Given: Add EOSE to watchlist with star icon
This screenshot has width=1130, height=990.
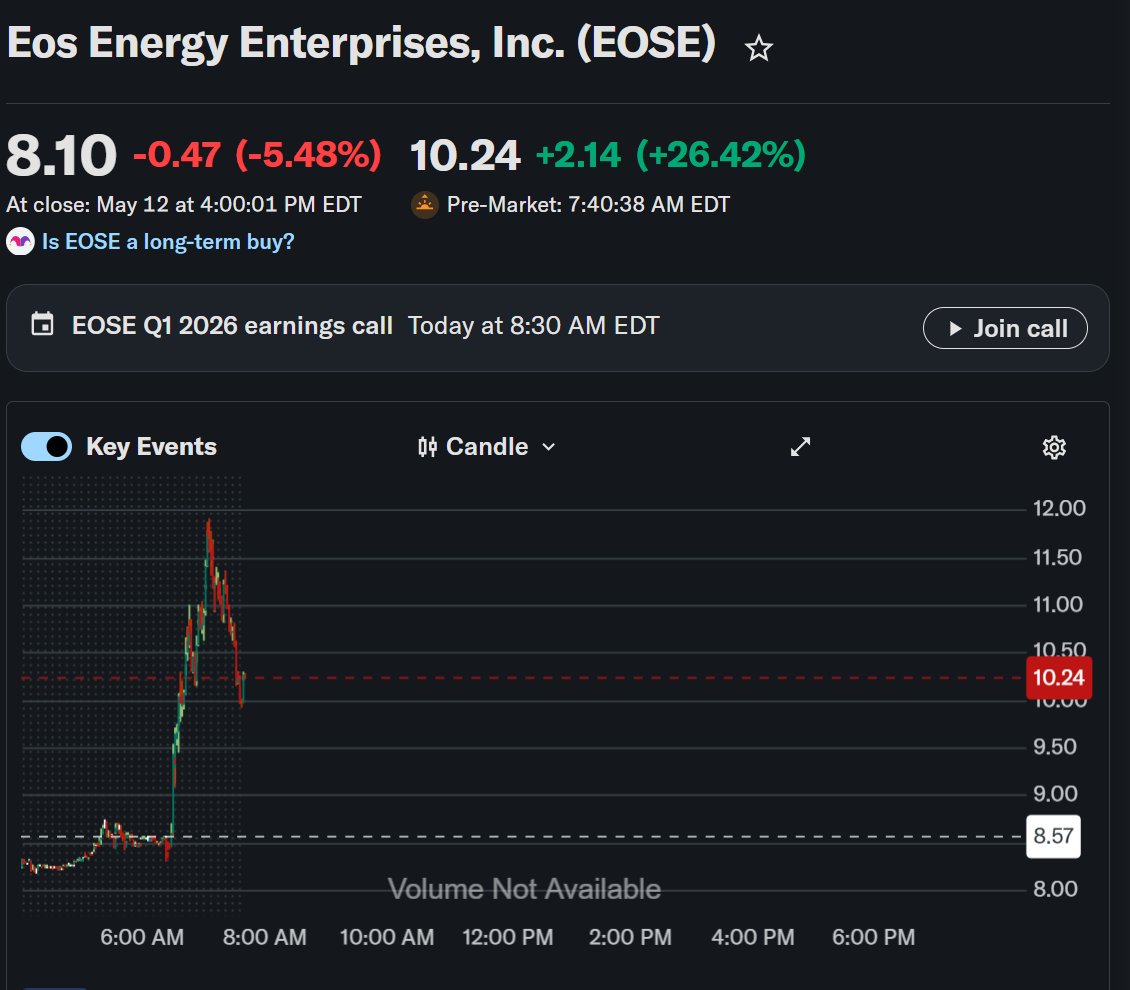Looking at the screenshot, I should (758, 49).
